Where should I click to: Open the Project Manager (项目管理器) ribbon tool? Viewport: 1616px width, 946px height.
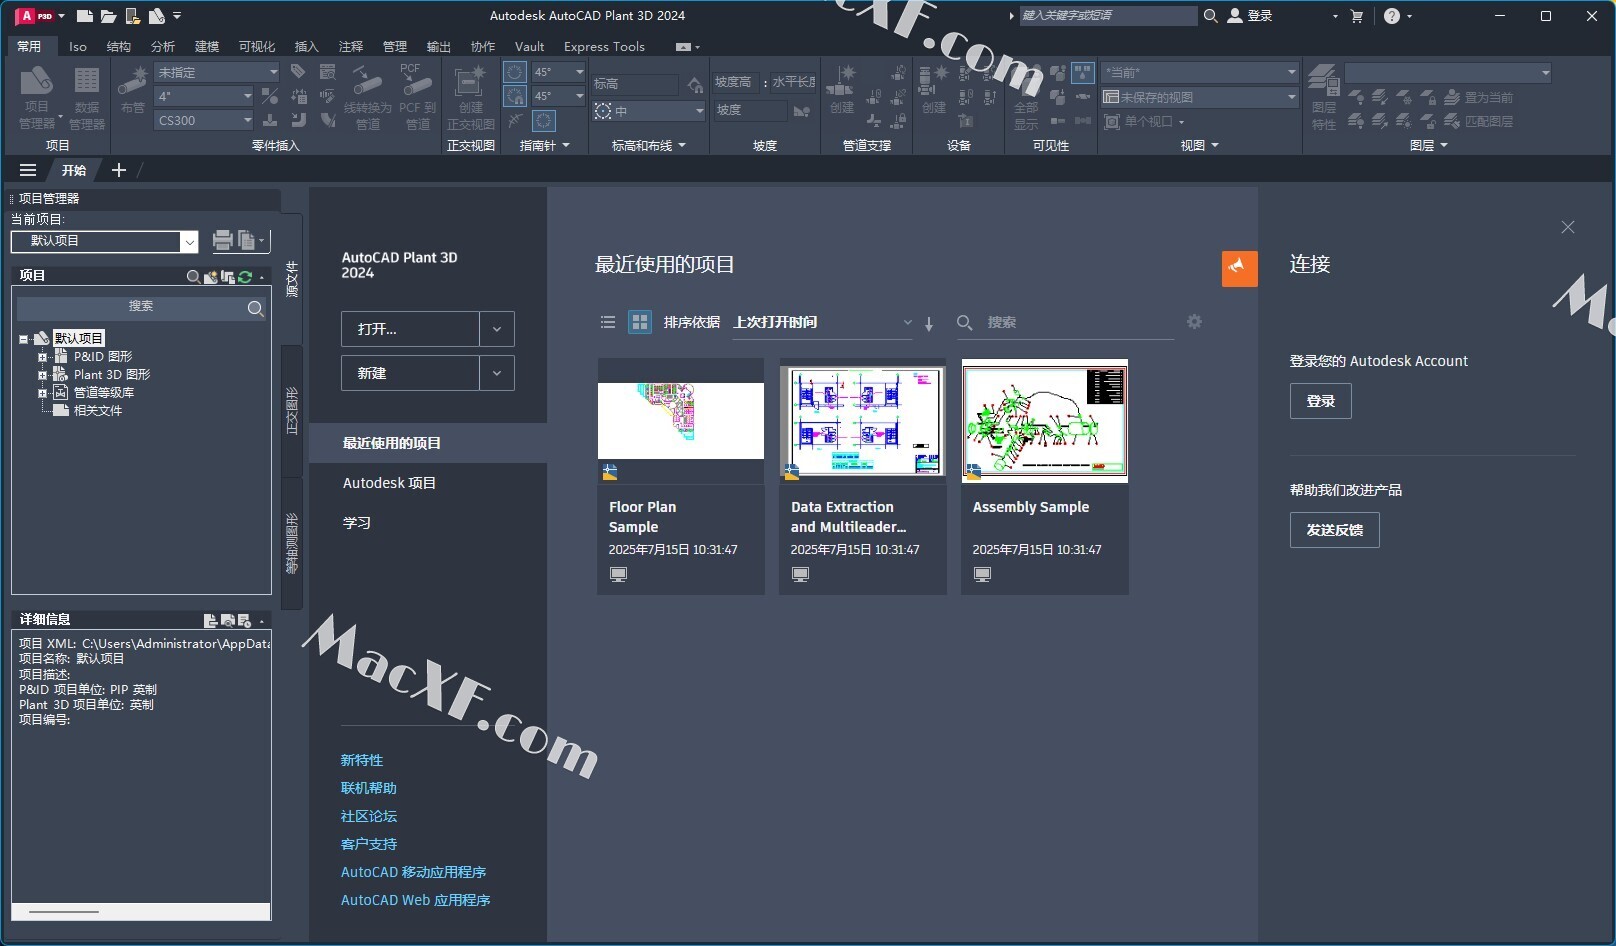[38, 97]
